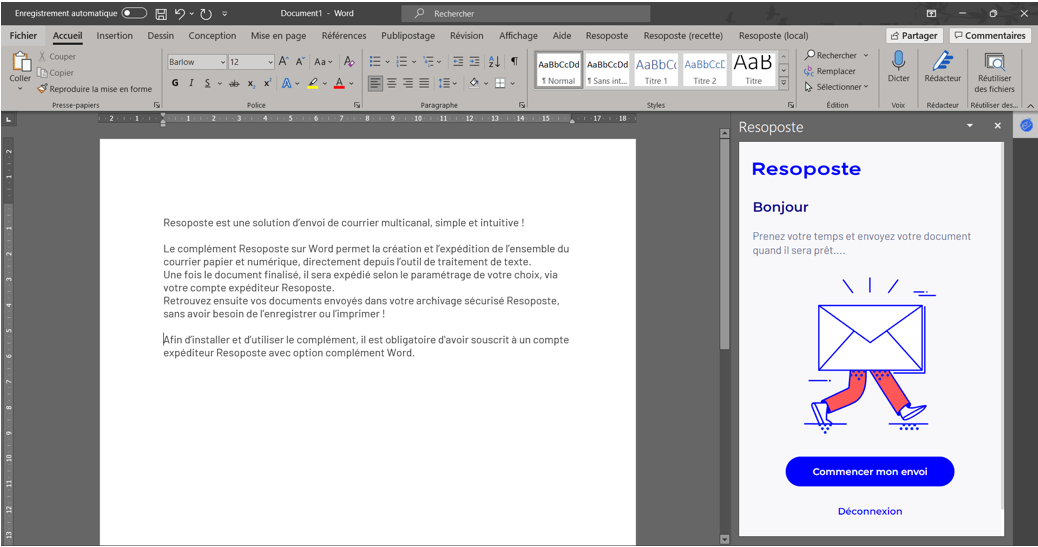Increase font size with A up icon
This screenshot has height=547, width=1038.
[x=283, y=62]
